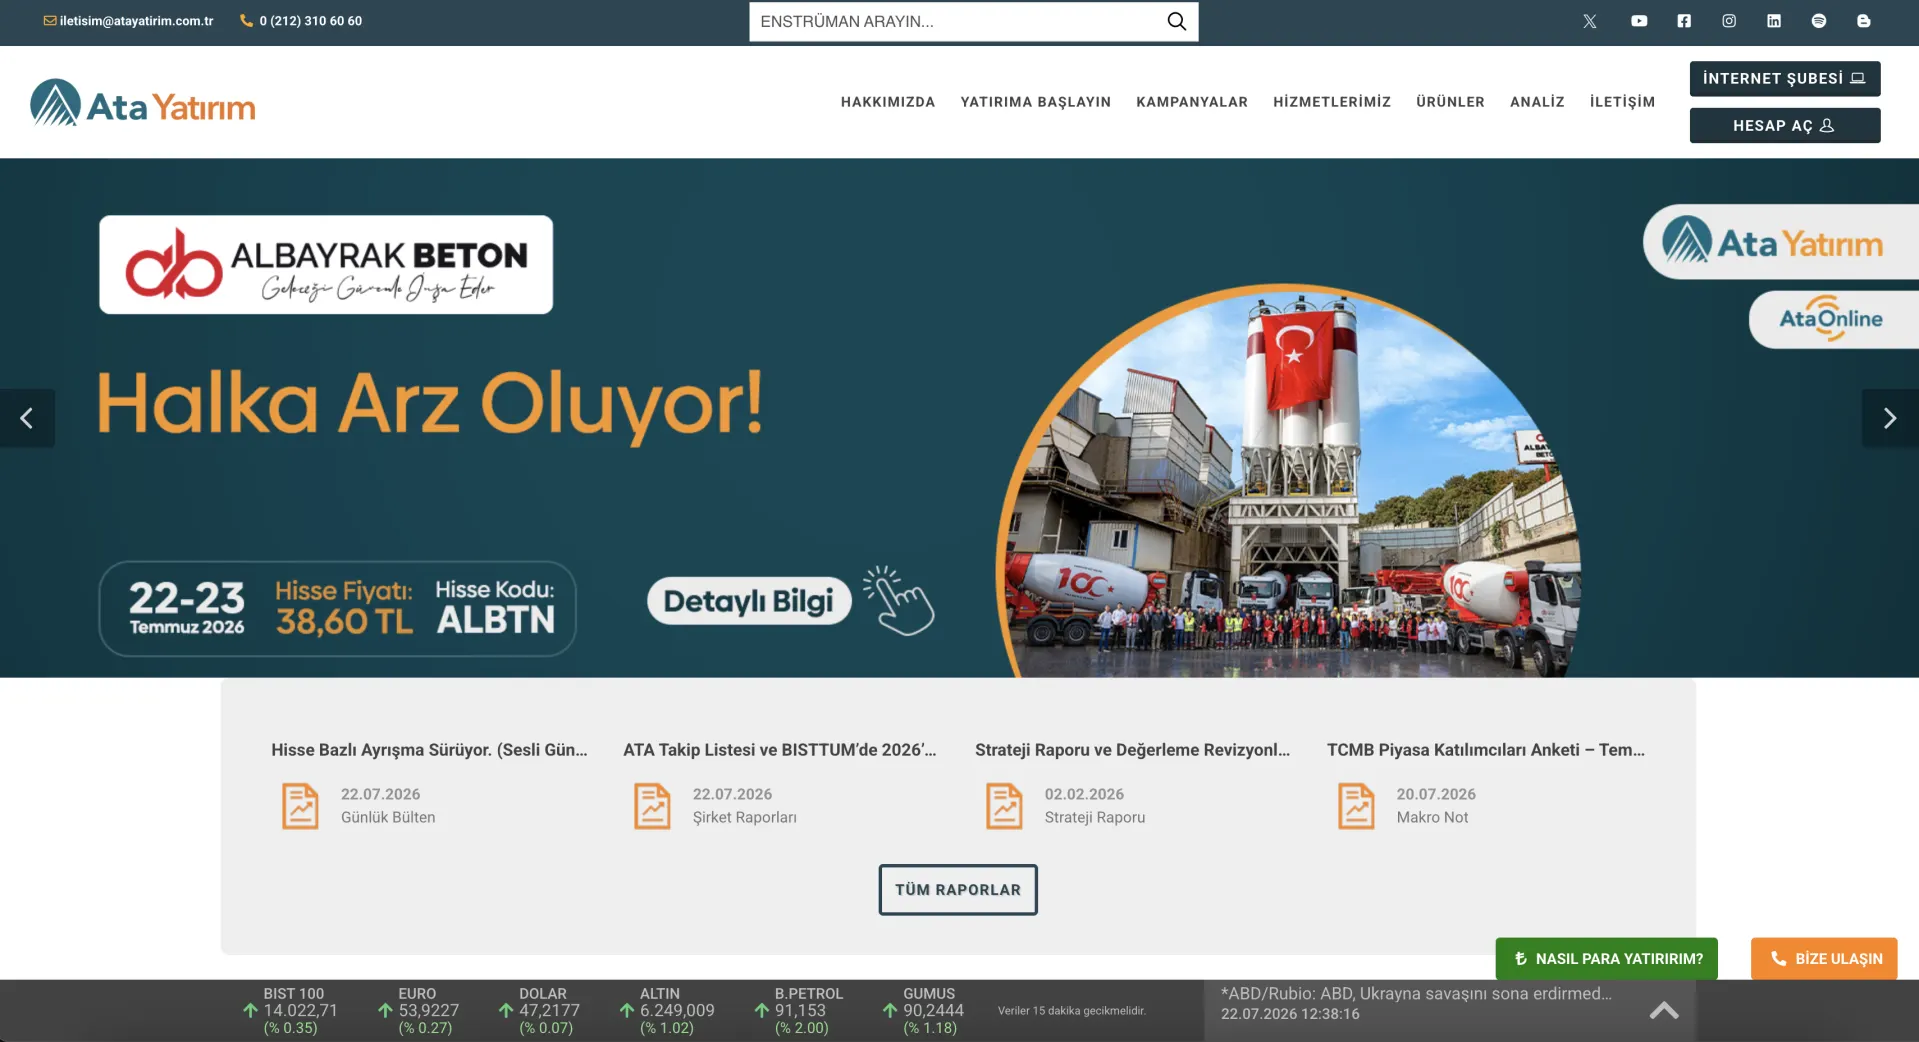Screen dimensions: 1919x1042
Task: Open the Blogger icon in header
Action: point(1863,21)
